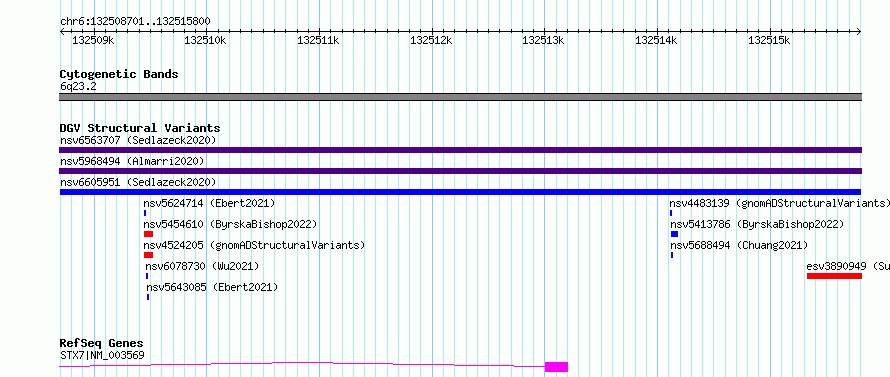The image size is (890, 377).
Task: Select nsv5688494 (Chuang2021) label
Action: (x=738, y=245)
